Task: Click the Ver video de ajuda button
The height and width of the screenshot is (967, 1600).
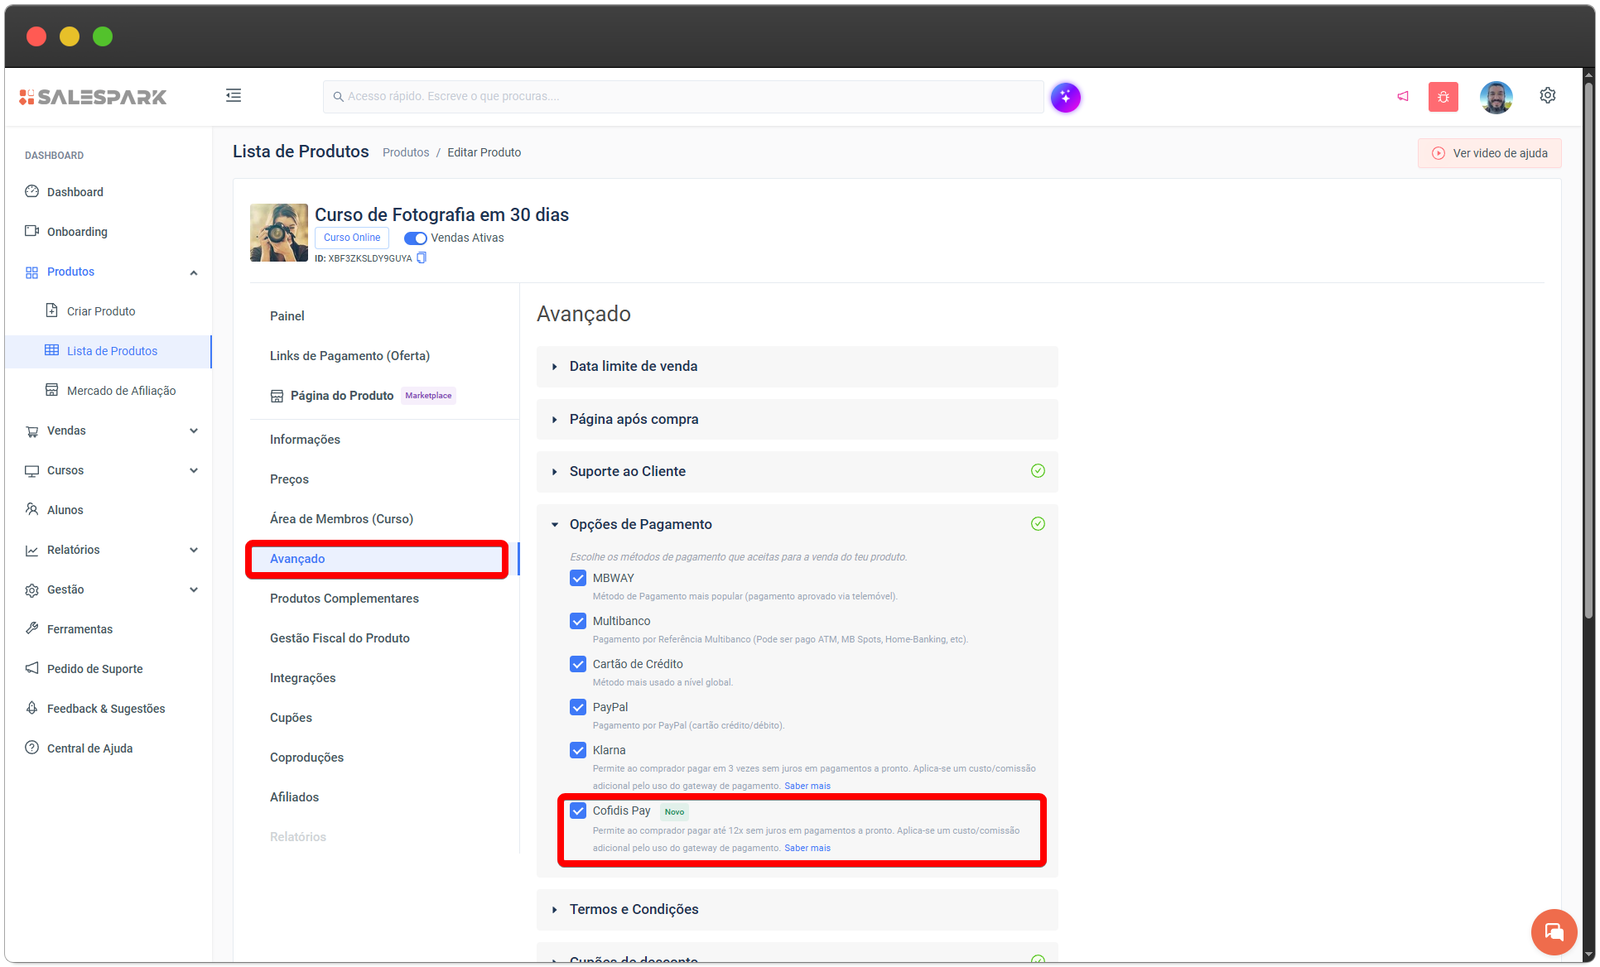Action: (1489, 153)
